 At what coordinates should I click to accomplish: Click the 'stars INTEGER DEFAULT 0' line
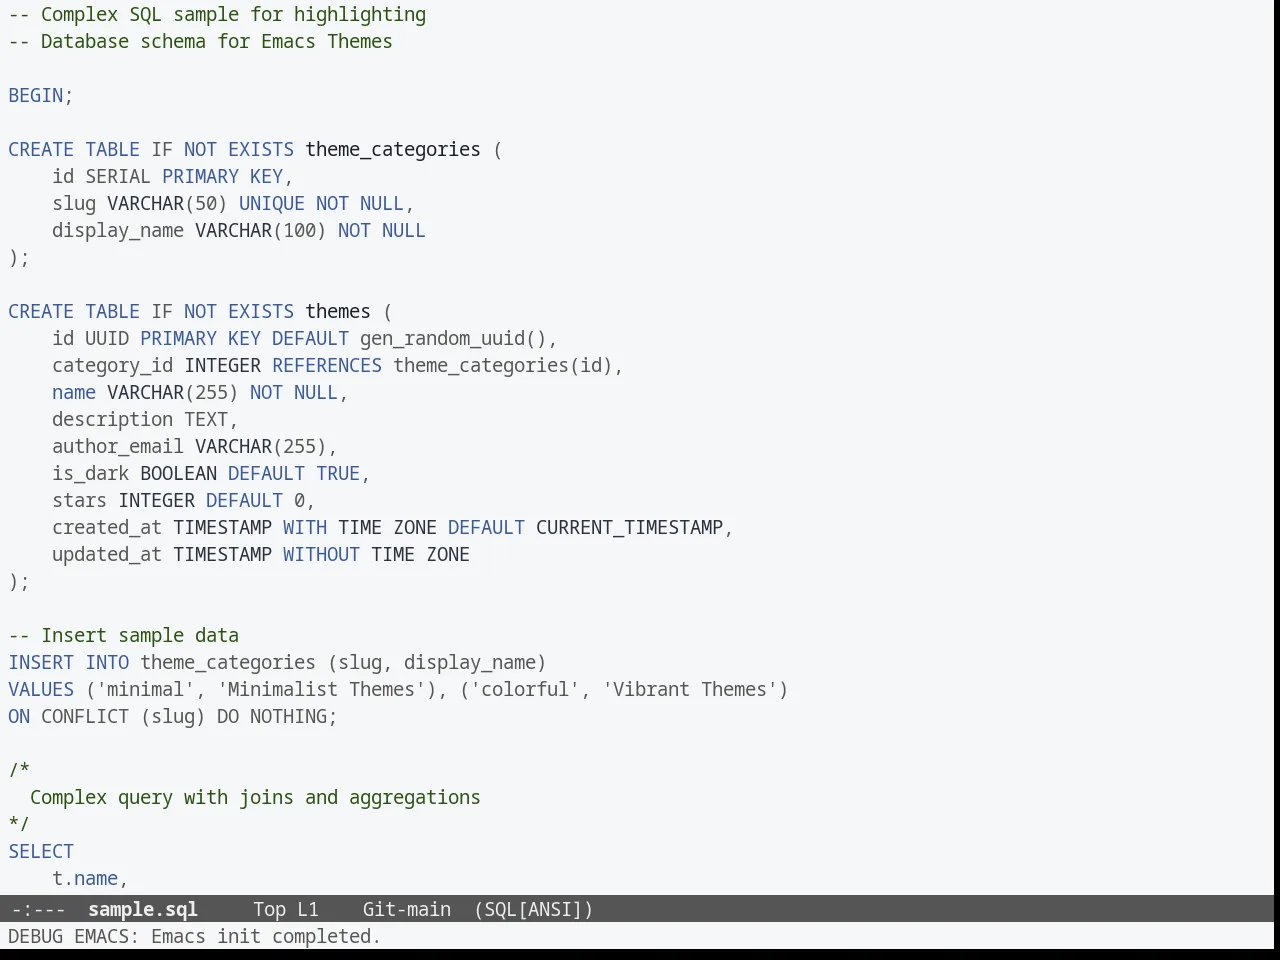pyautogui.click(x=183, y=500)
